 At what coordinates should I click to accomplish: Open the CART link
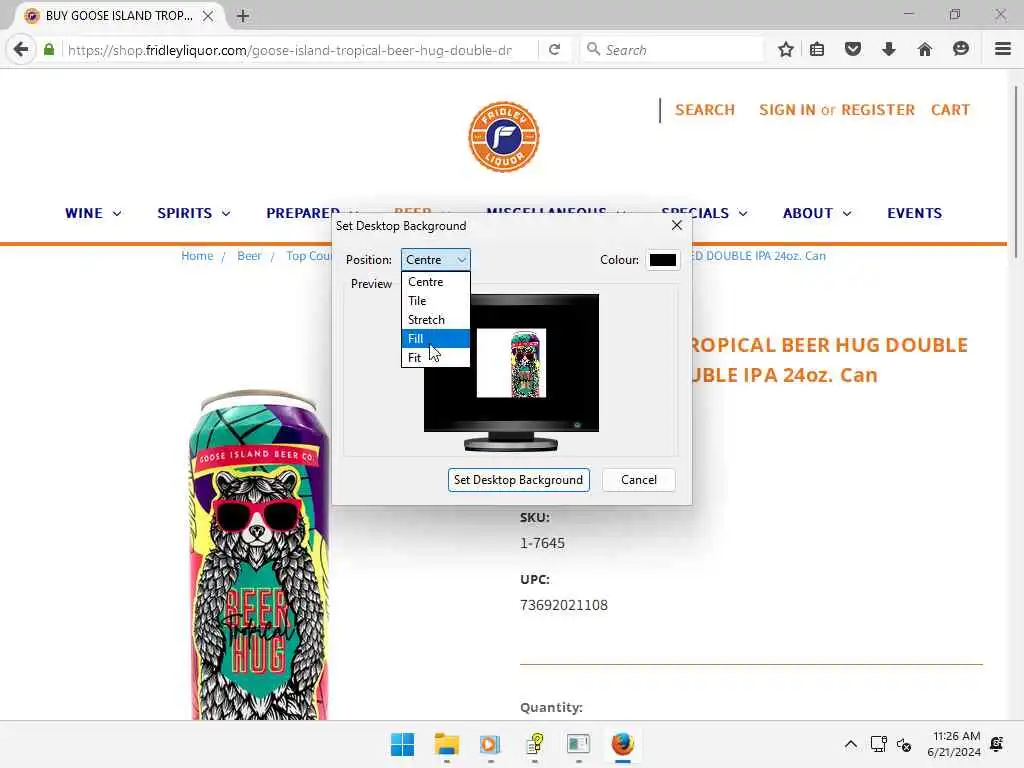coord(950,110)
